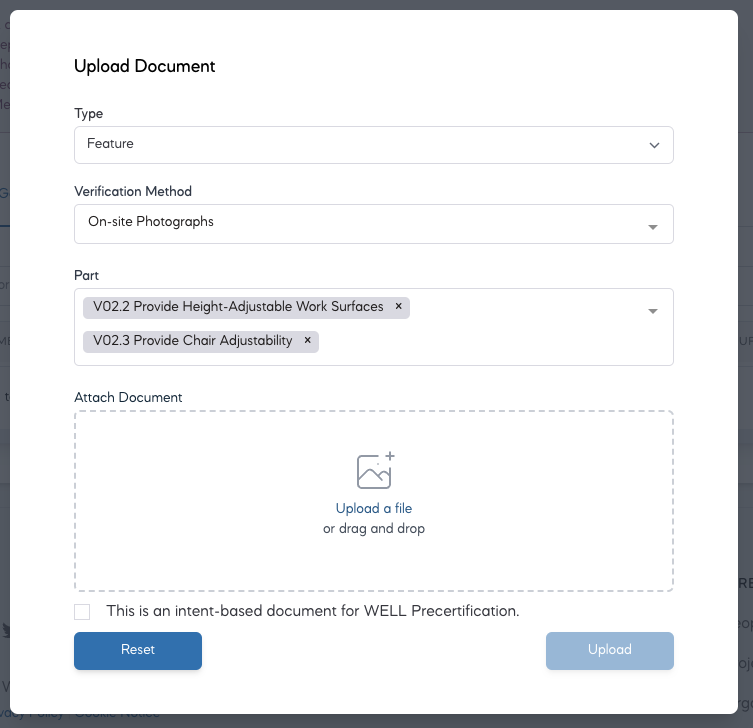Click the Verification Method caret arrow
753x728 pixels.
tap(653, 227)
